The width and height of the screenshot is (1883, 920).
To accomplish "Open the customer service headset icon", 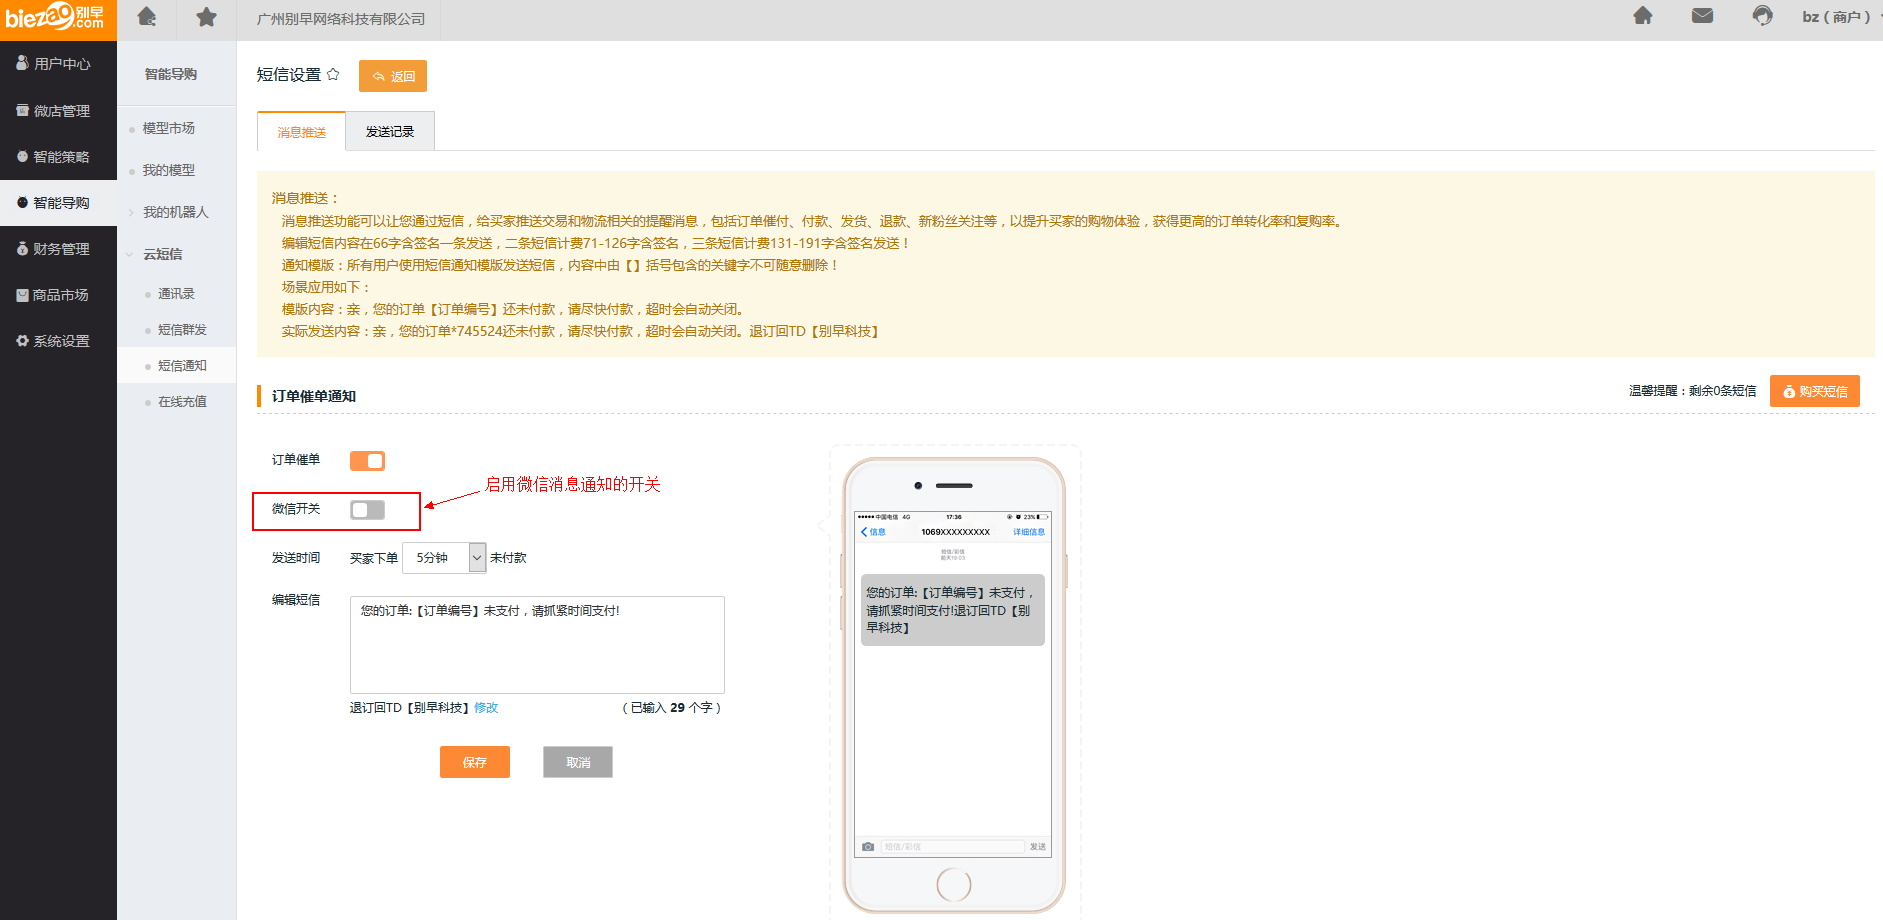I will [x=1762, y=16].
